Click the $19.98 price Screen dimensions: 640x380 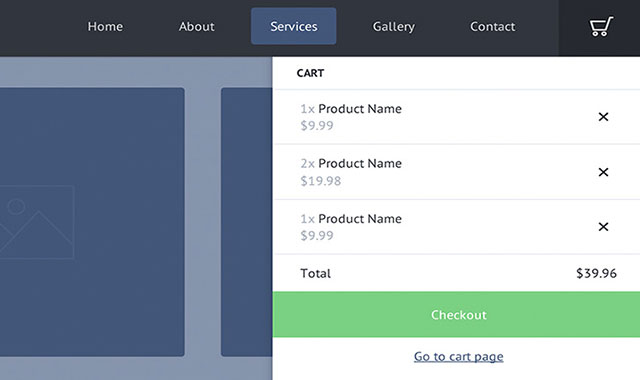click(x=321, y=181)
